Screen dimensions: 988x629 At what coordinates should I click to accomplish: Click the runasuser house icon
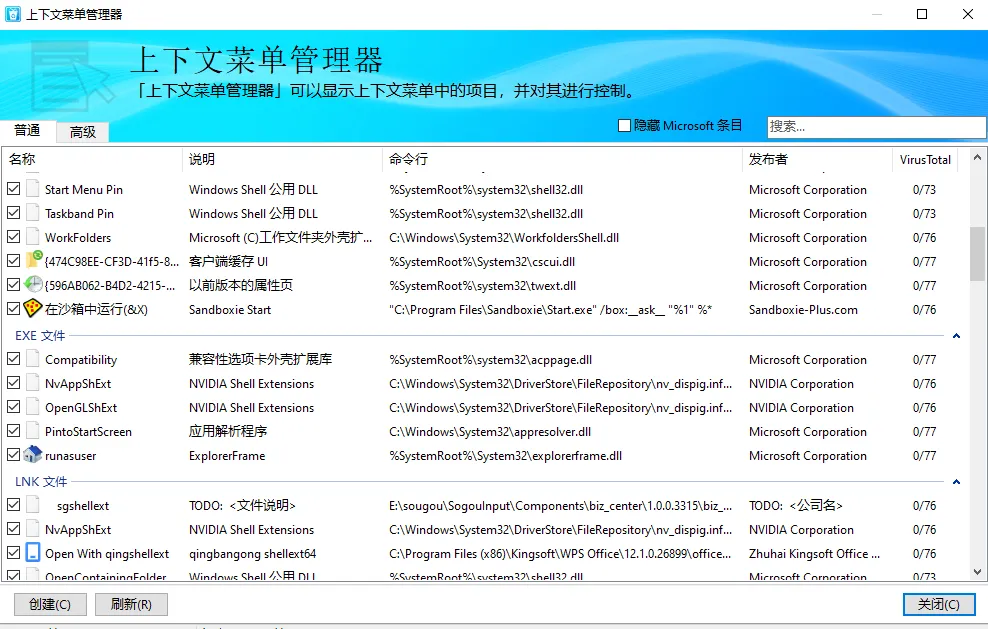[33, 454]
